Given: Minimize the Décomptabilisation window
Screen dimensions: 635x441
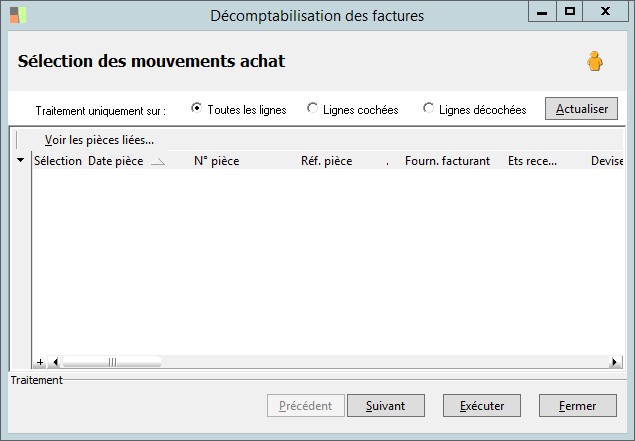Looking at the screenshot, I should tap(539, 12).
